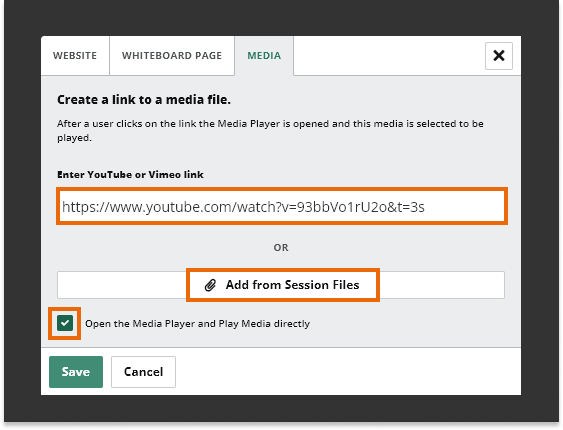
Task: Save the media link
Action: (x=76, y=372)
